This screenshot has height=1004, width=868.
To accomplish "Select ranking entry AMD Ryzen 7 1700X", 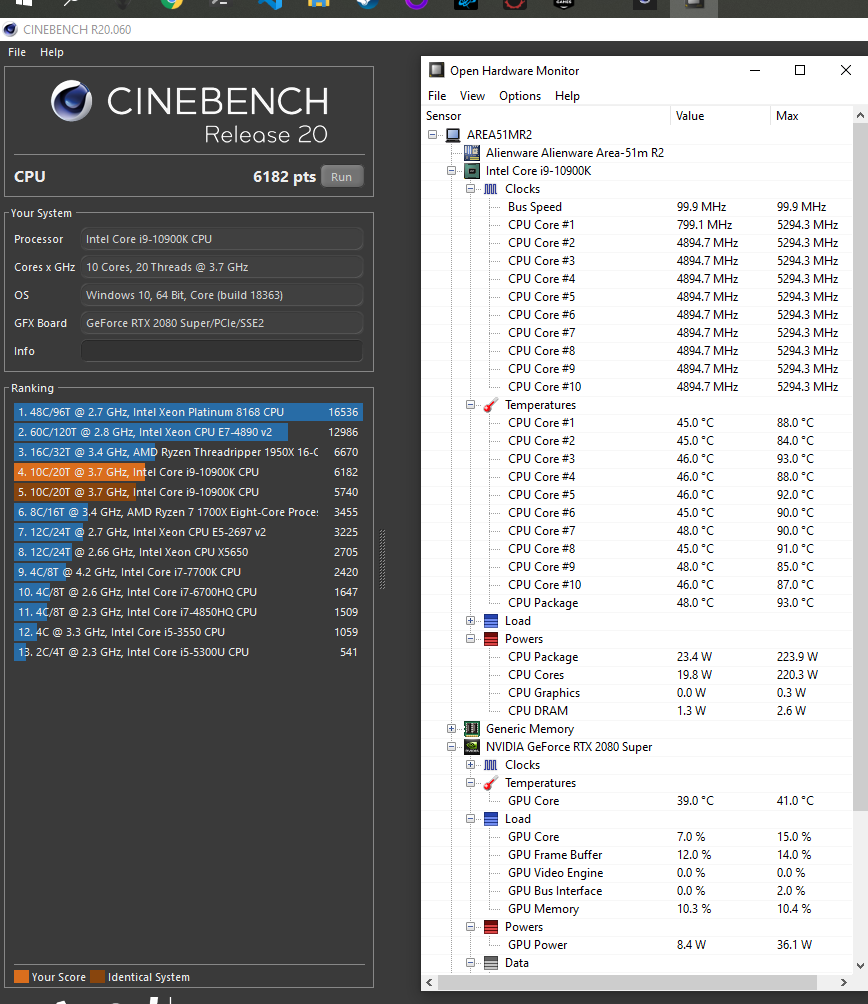I will tap(188, 512).
